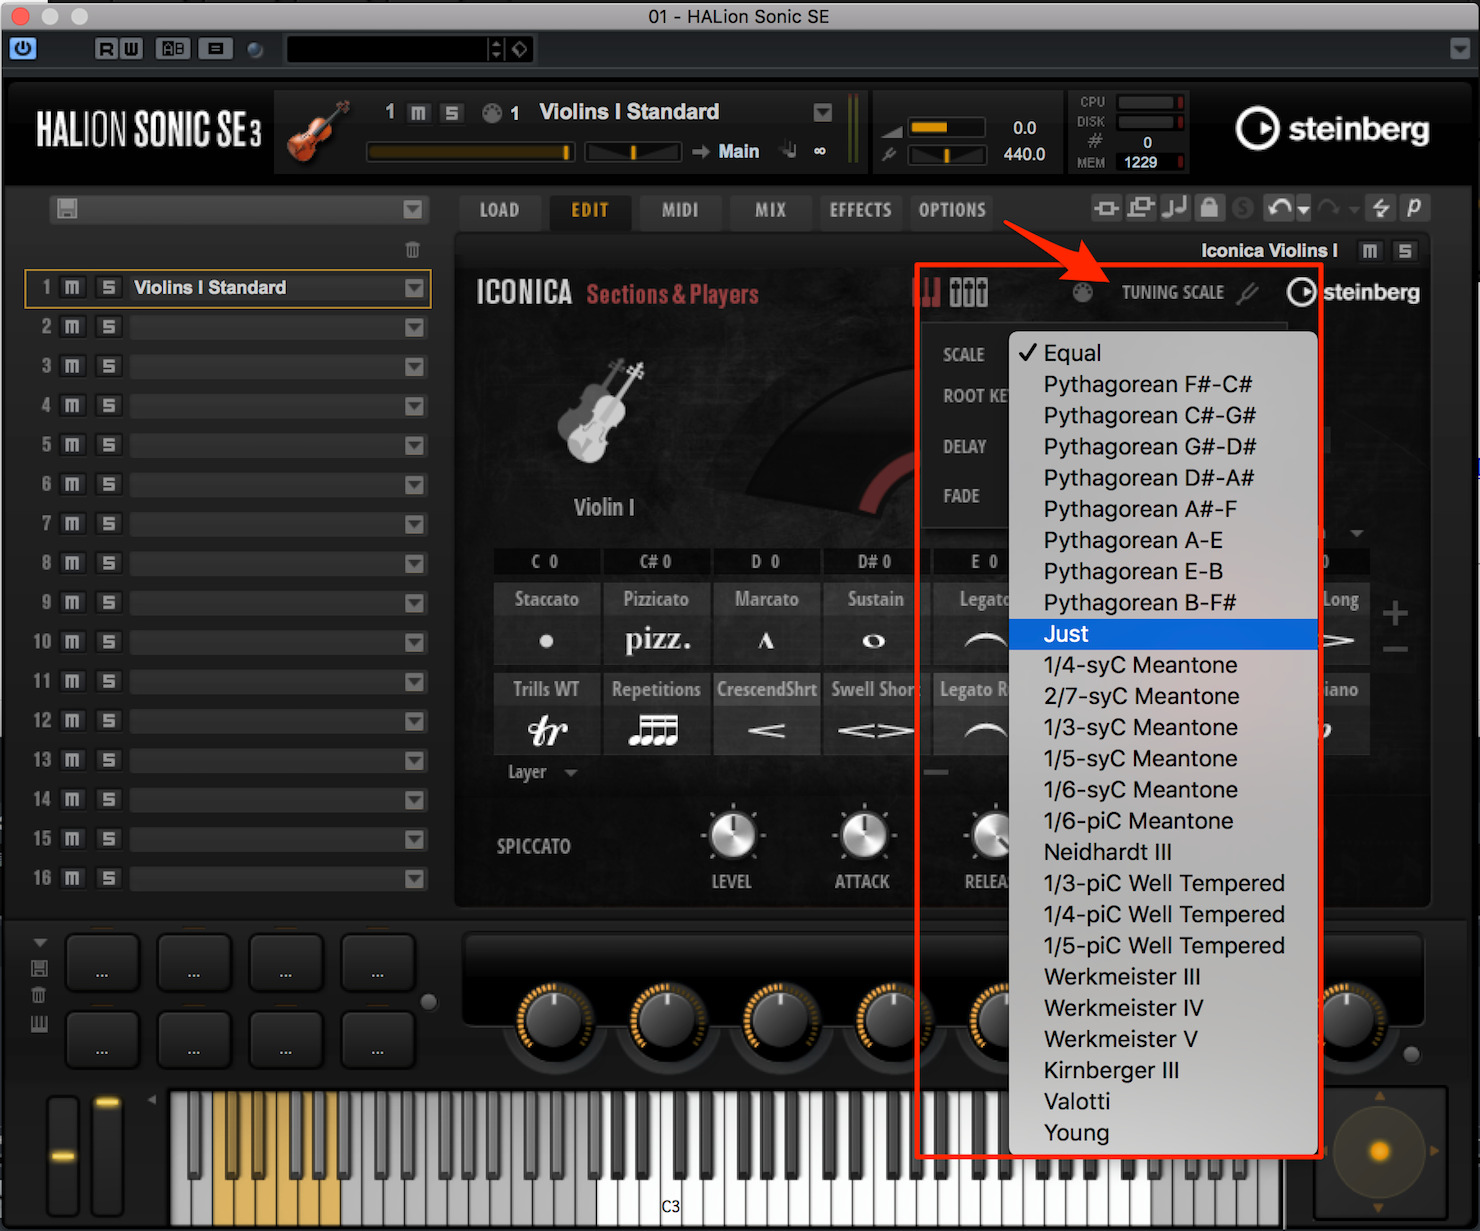The image size is (1480, 1231).
Task: Select the Staccato articulation
Action: (x=546, y=624)
